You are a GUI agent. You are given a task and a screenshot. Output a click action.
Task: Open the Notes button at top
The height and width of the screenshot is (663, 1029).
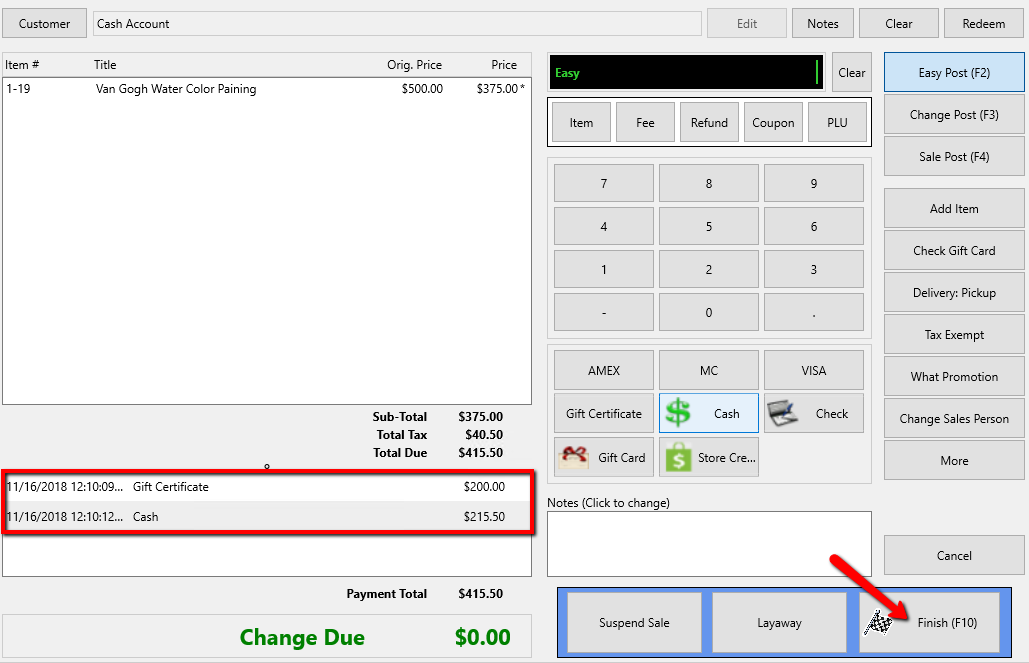tap(823, 24)
